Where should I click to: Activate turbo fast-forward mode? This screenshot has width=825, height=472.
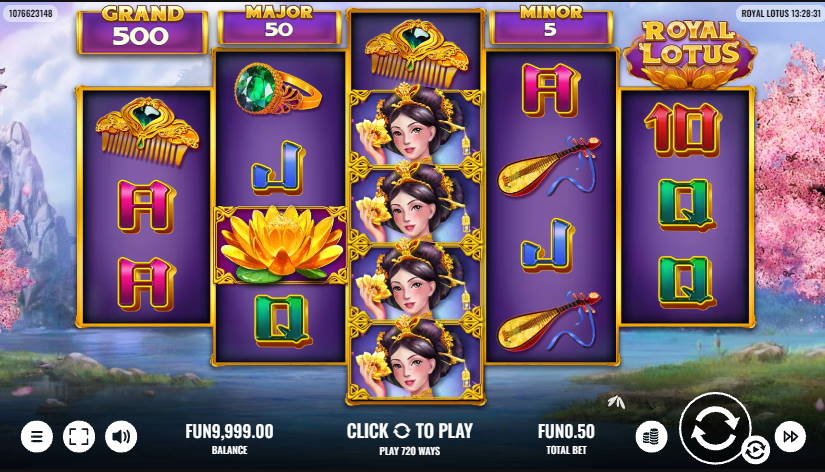click(790, 436)
